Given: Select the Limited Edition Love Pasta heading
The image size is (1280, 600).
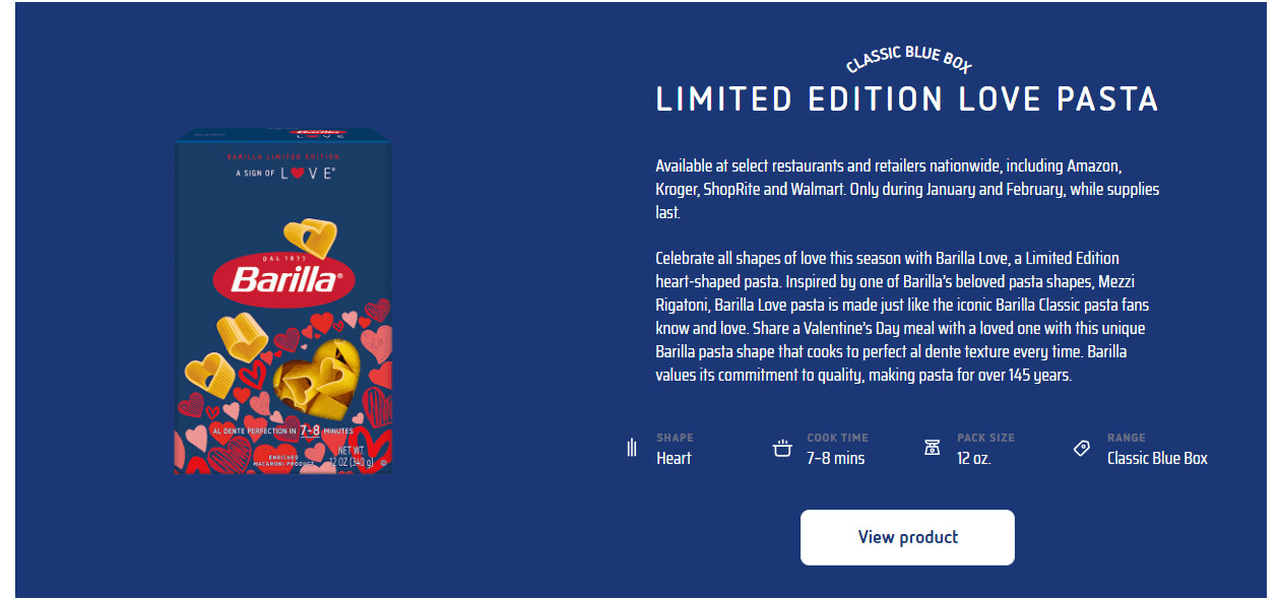Looking at the screenshot, I should tap(907, 100).
